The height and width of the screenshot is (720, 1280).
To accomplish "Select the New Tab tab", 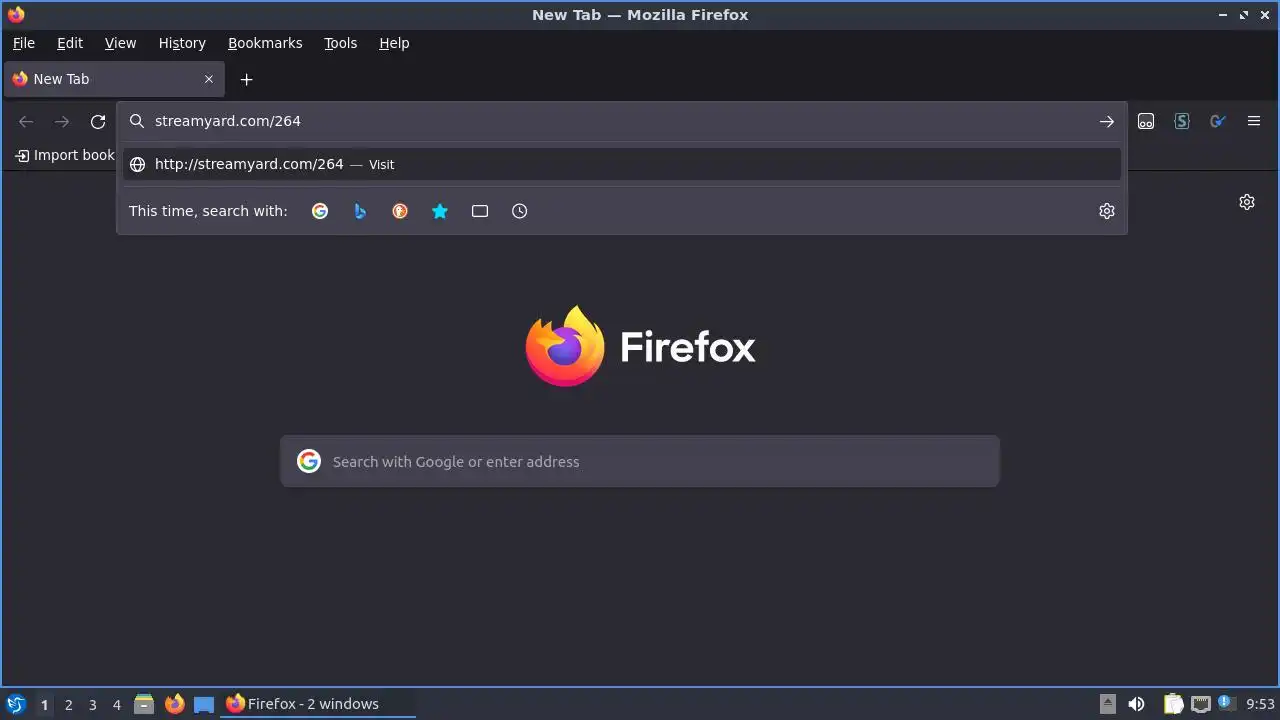I will (114, 79).
